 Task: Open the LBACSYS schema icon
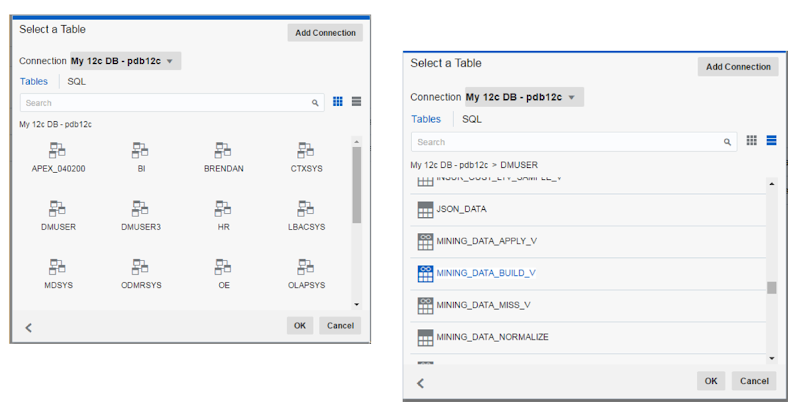point(306,209)
